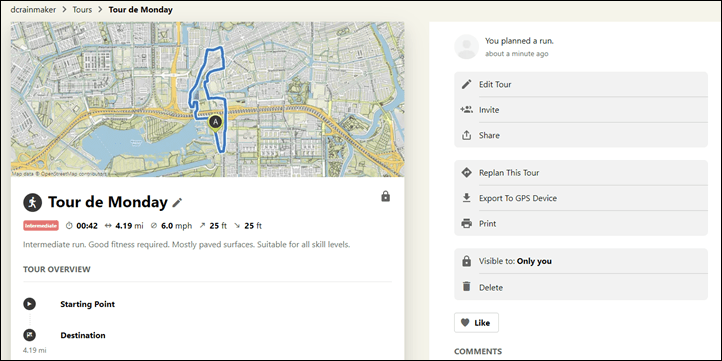
Task: Click the padlock privacy icon near tour title
Action: tap(385, 197)
